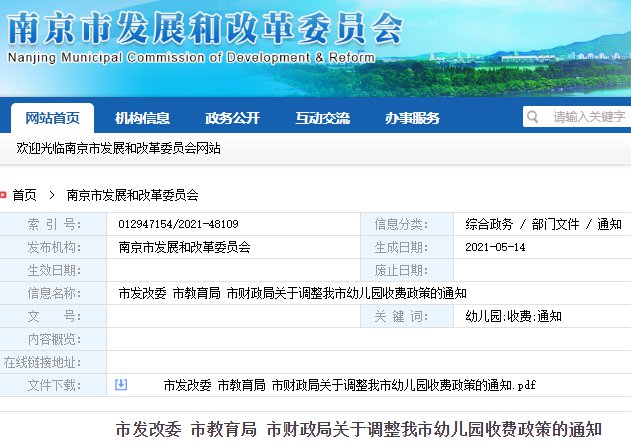Switch to the 机构信息 tab
The height and width of the screenshot is (444, 631).
pyautogui.click(x=142, y=118)
